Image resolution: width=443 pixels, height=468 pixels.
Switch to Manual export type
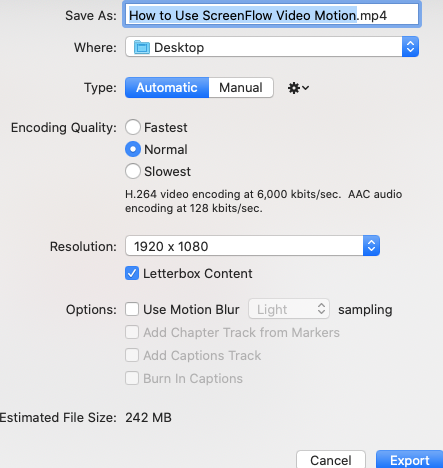coord(241,88)
